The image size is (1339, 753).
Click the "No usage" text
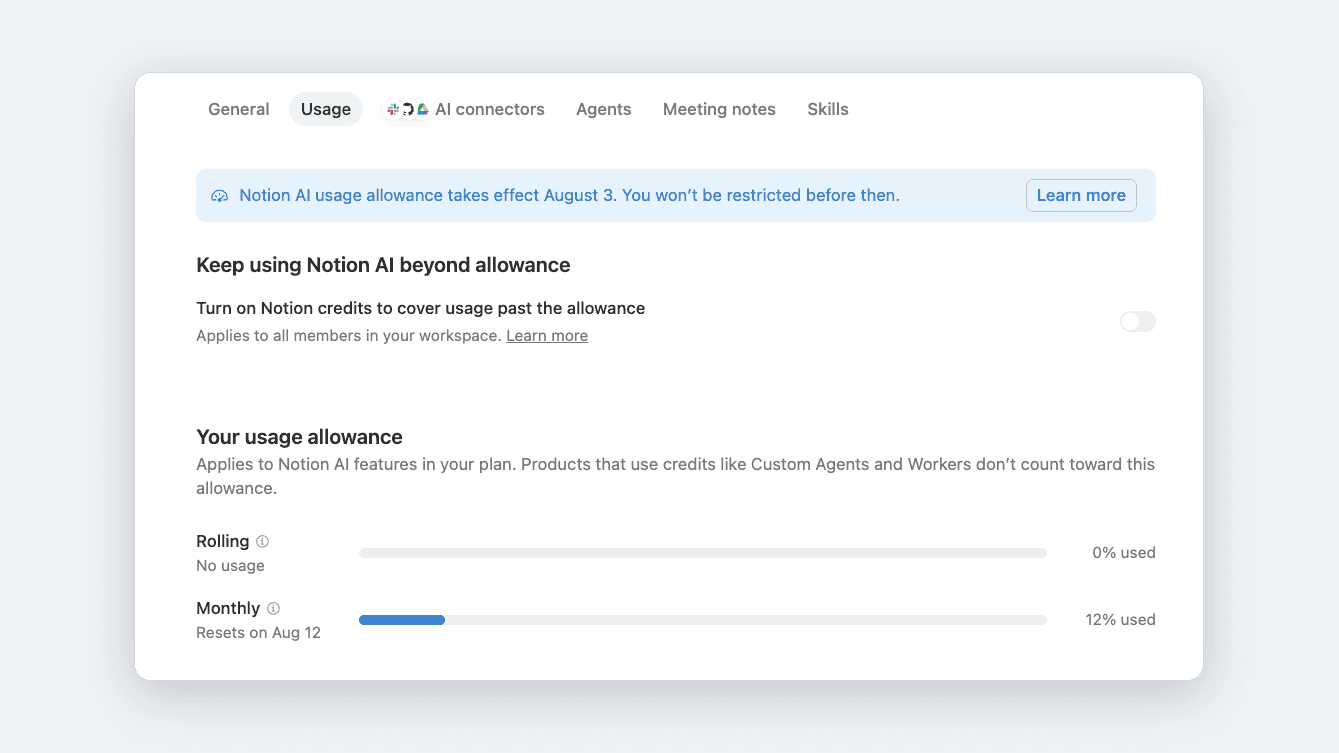[230, 566]
